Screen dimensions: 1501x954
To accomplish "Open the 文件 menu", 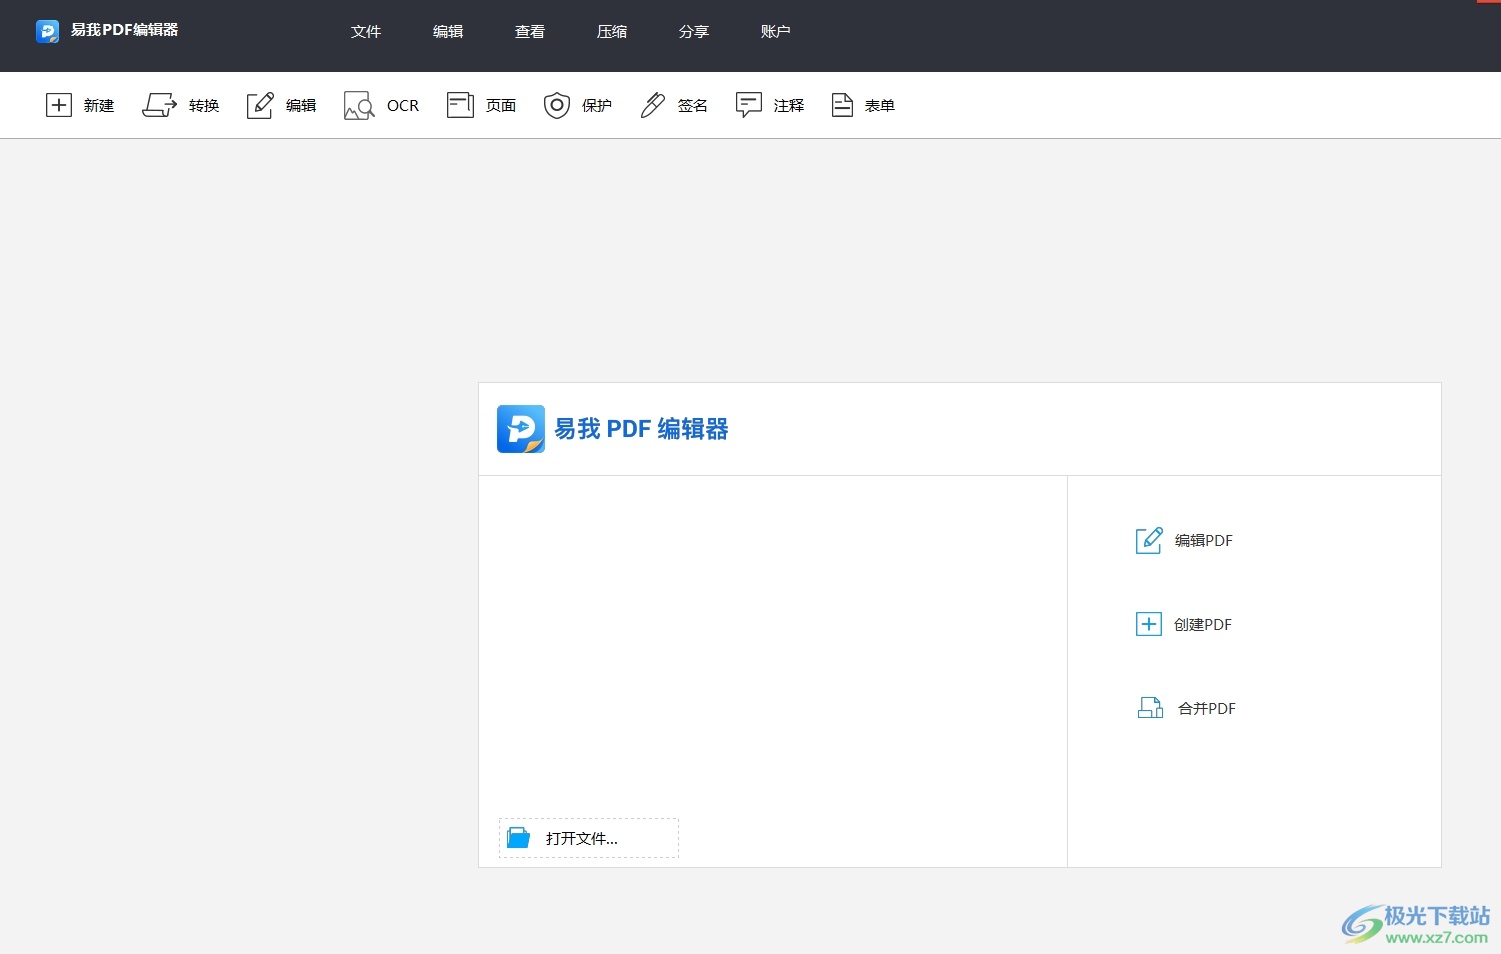I will click(366, 32).
